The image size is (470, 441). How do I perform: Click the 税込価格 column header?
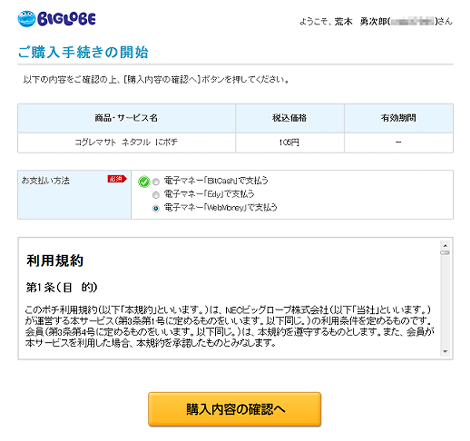pos(290,118)
